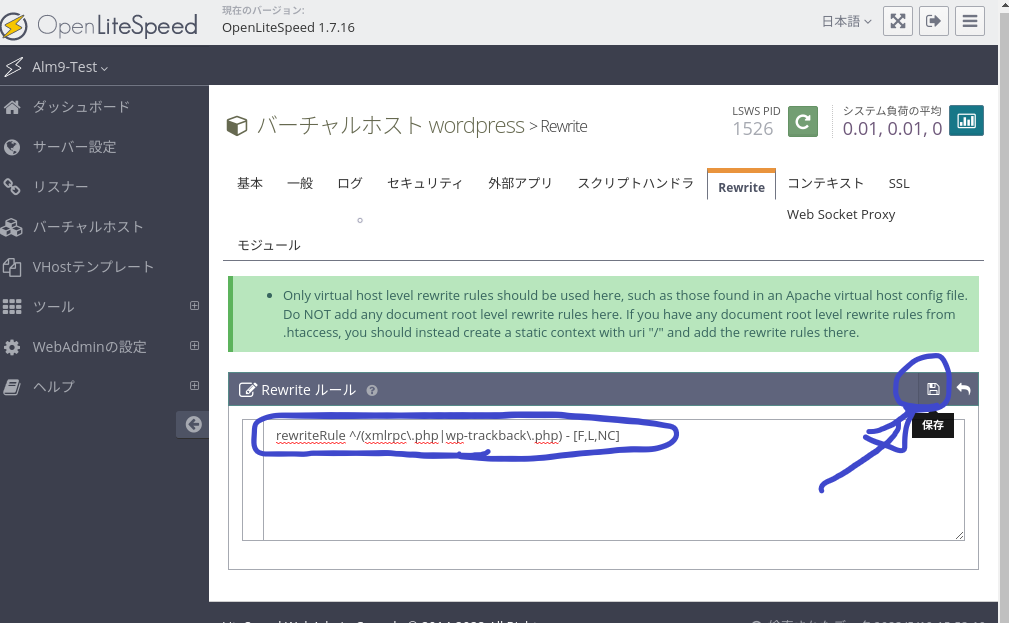Switch to the 一般 tab

(x=300, y=183)
